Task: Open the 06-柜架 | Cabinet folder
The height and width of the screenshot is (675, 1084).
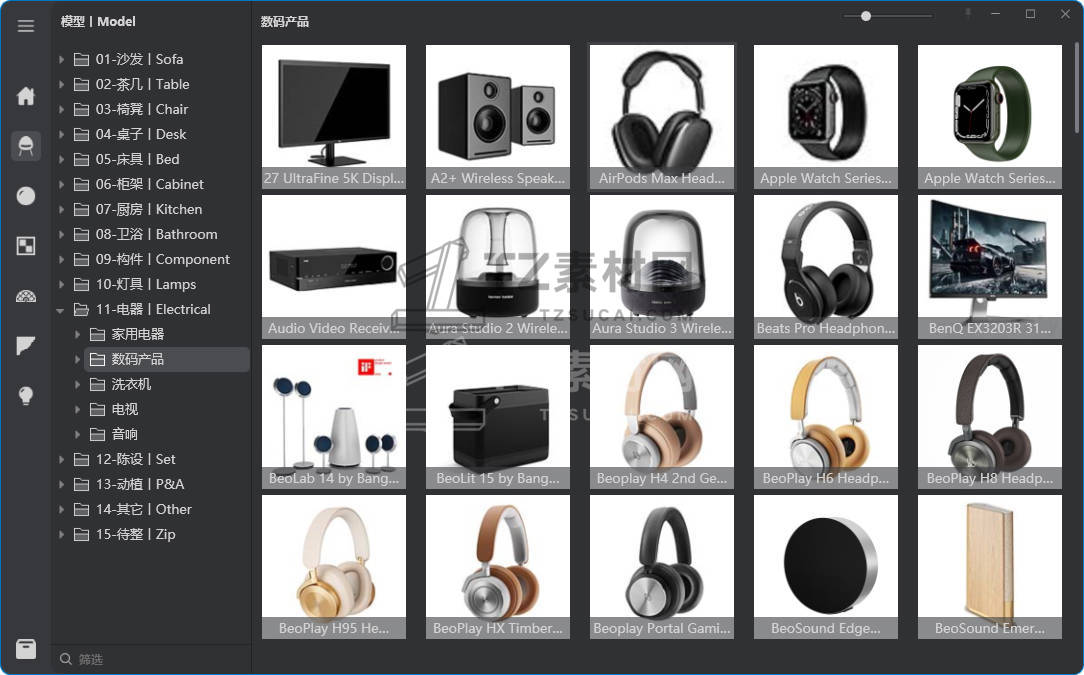Action: tap(151, 185)
